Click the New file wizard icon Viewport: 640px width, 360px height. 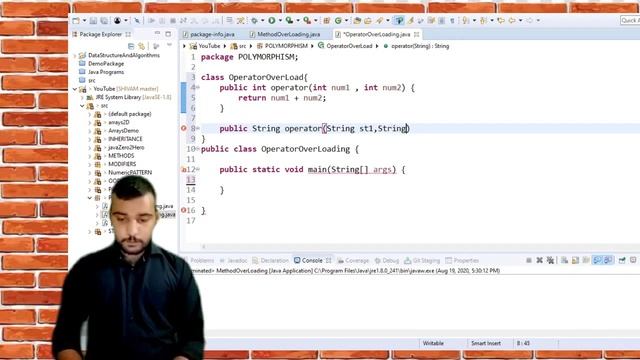[76, 20]
